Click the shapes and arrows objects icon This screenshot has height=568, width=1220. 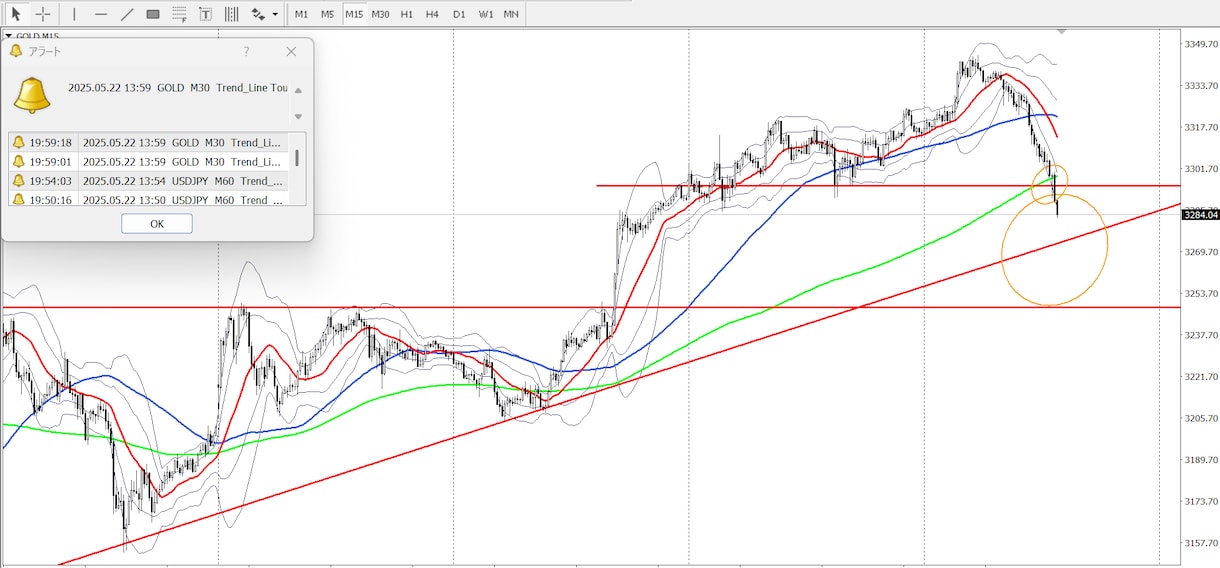[258, 14]
